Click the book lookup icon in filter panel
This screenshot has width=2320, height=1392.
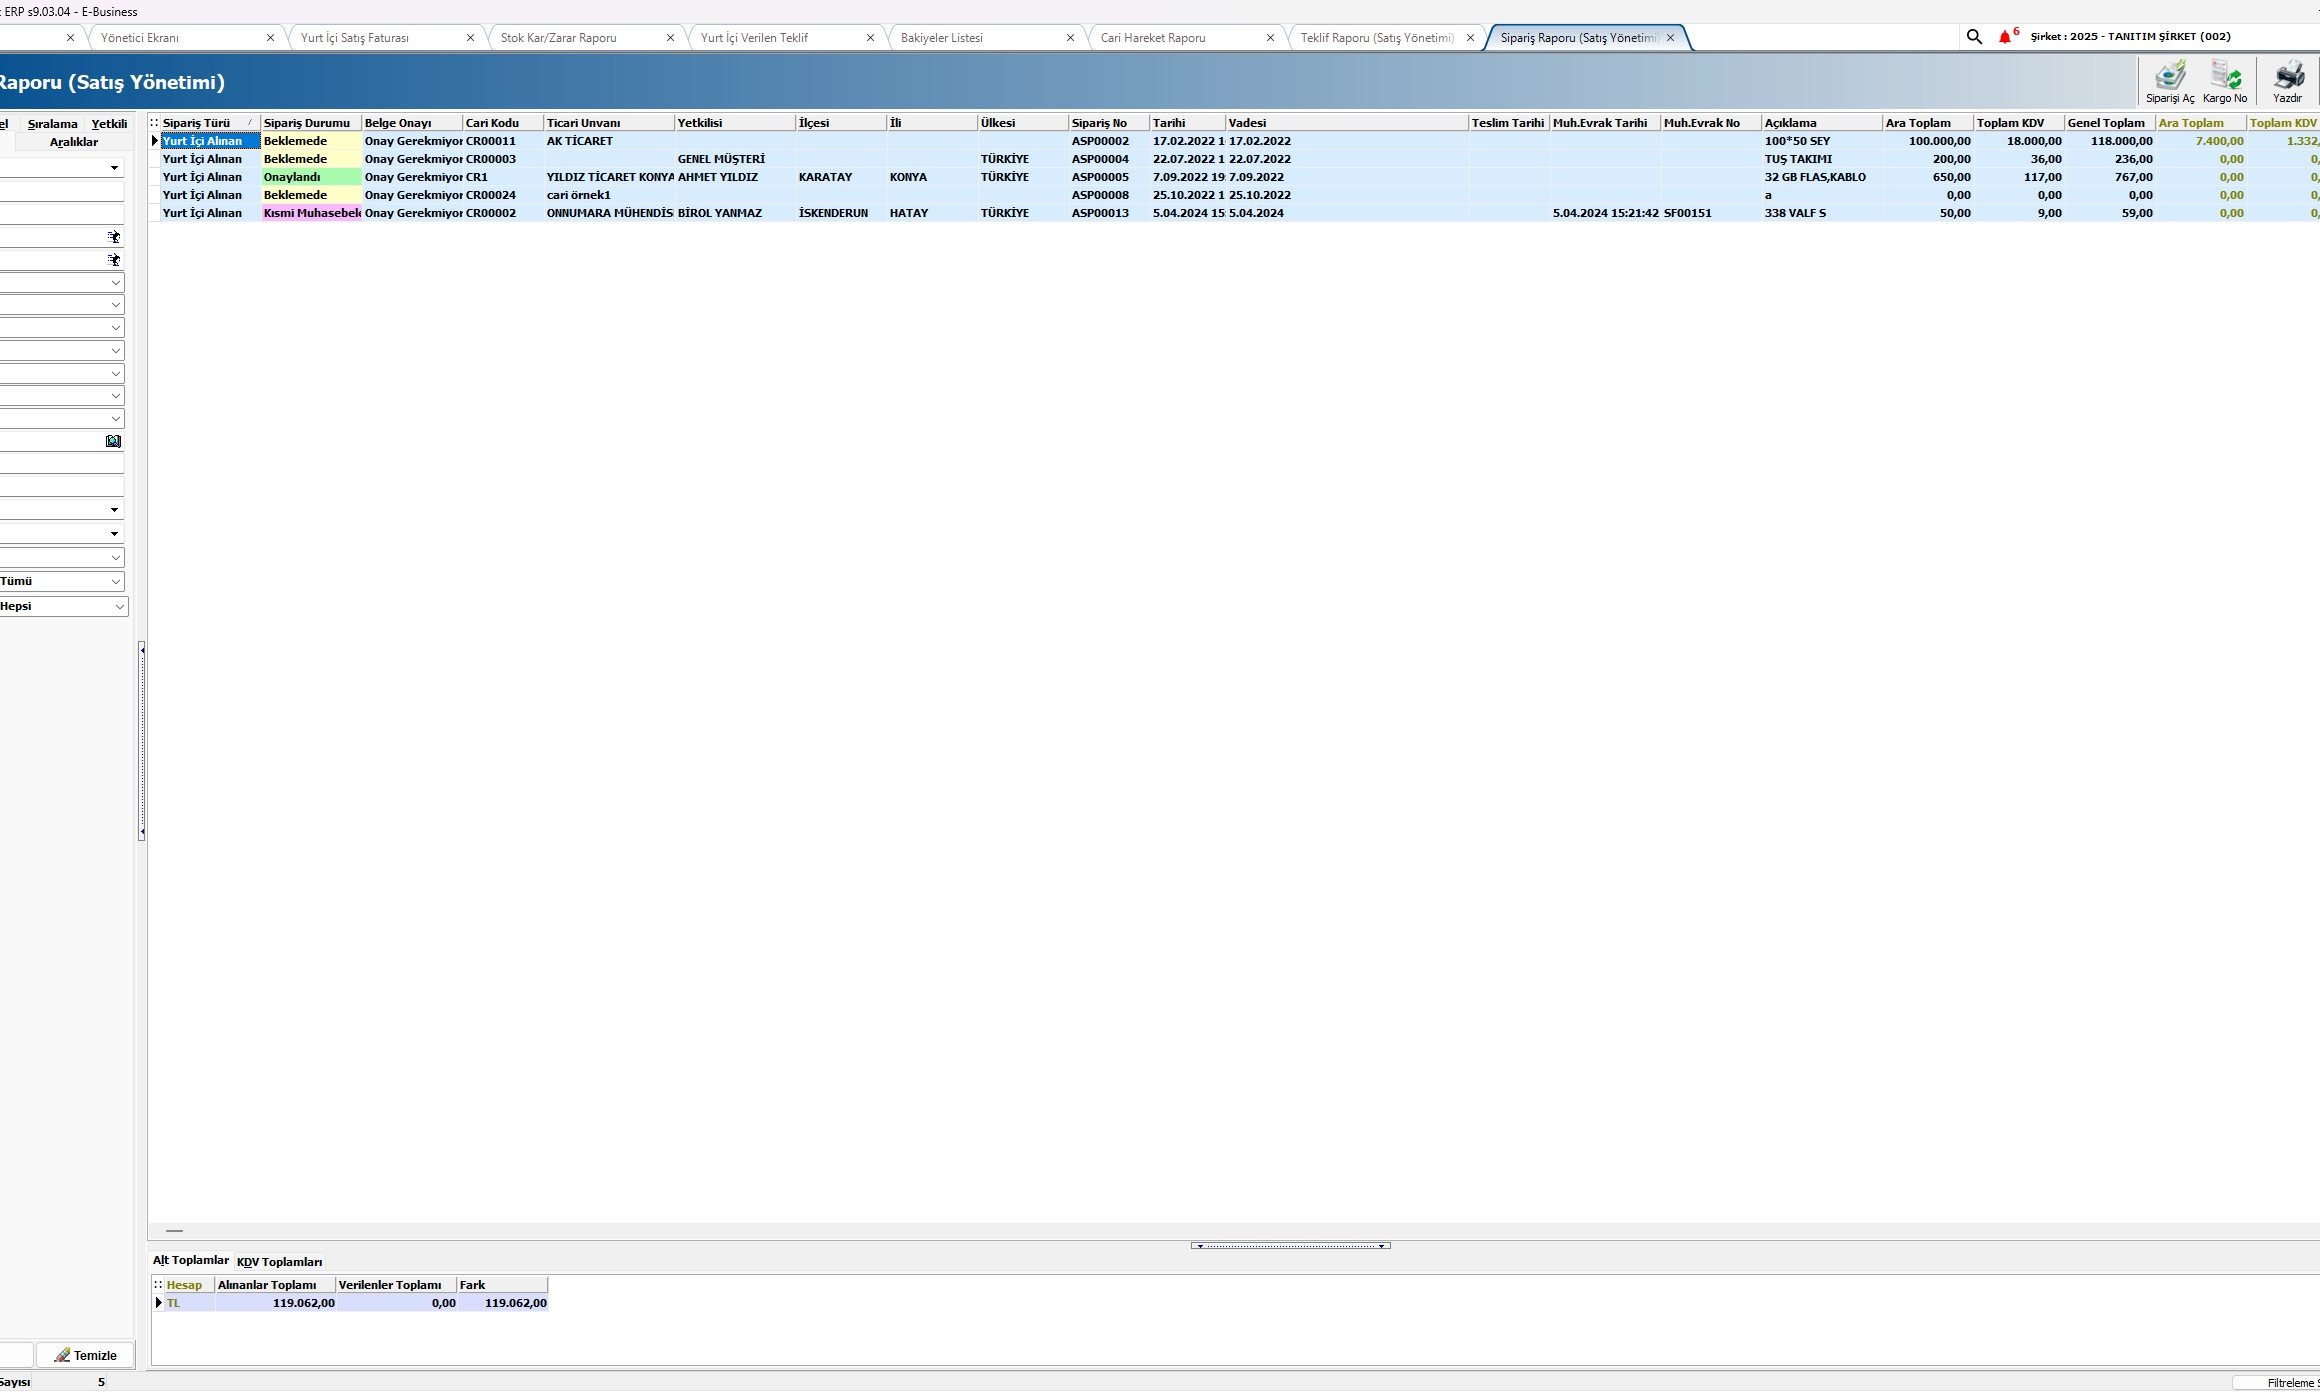113,441
